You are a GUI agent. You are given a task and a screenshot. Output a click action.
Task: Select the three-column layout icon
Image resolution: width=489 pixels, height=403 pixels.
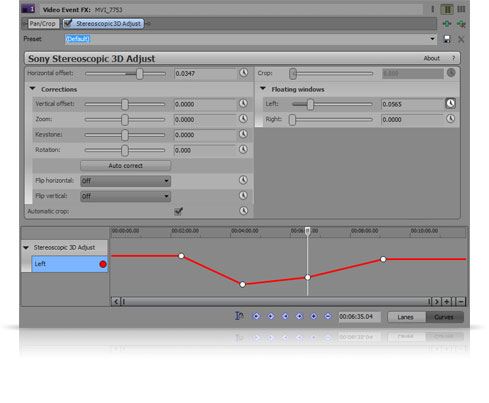point(461,9)
